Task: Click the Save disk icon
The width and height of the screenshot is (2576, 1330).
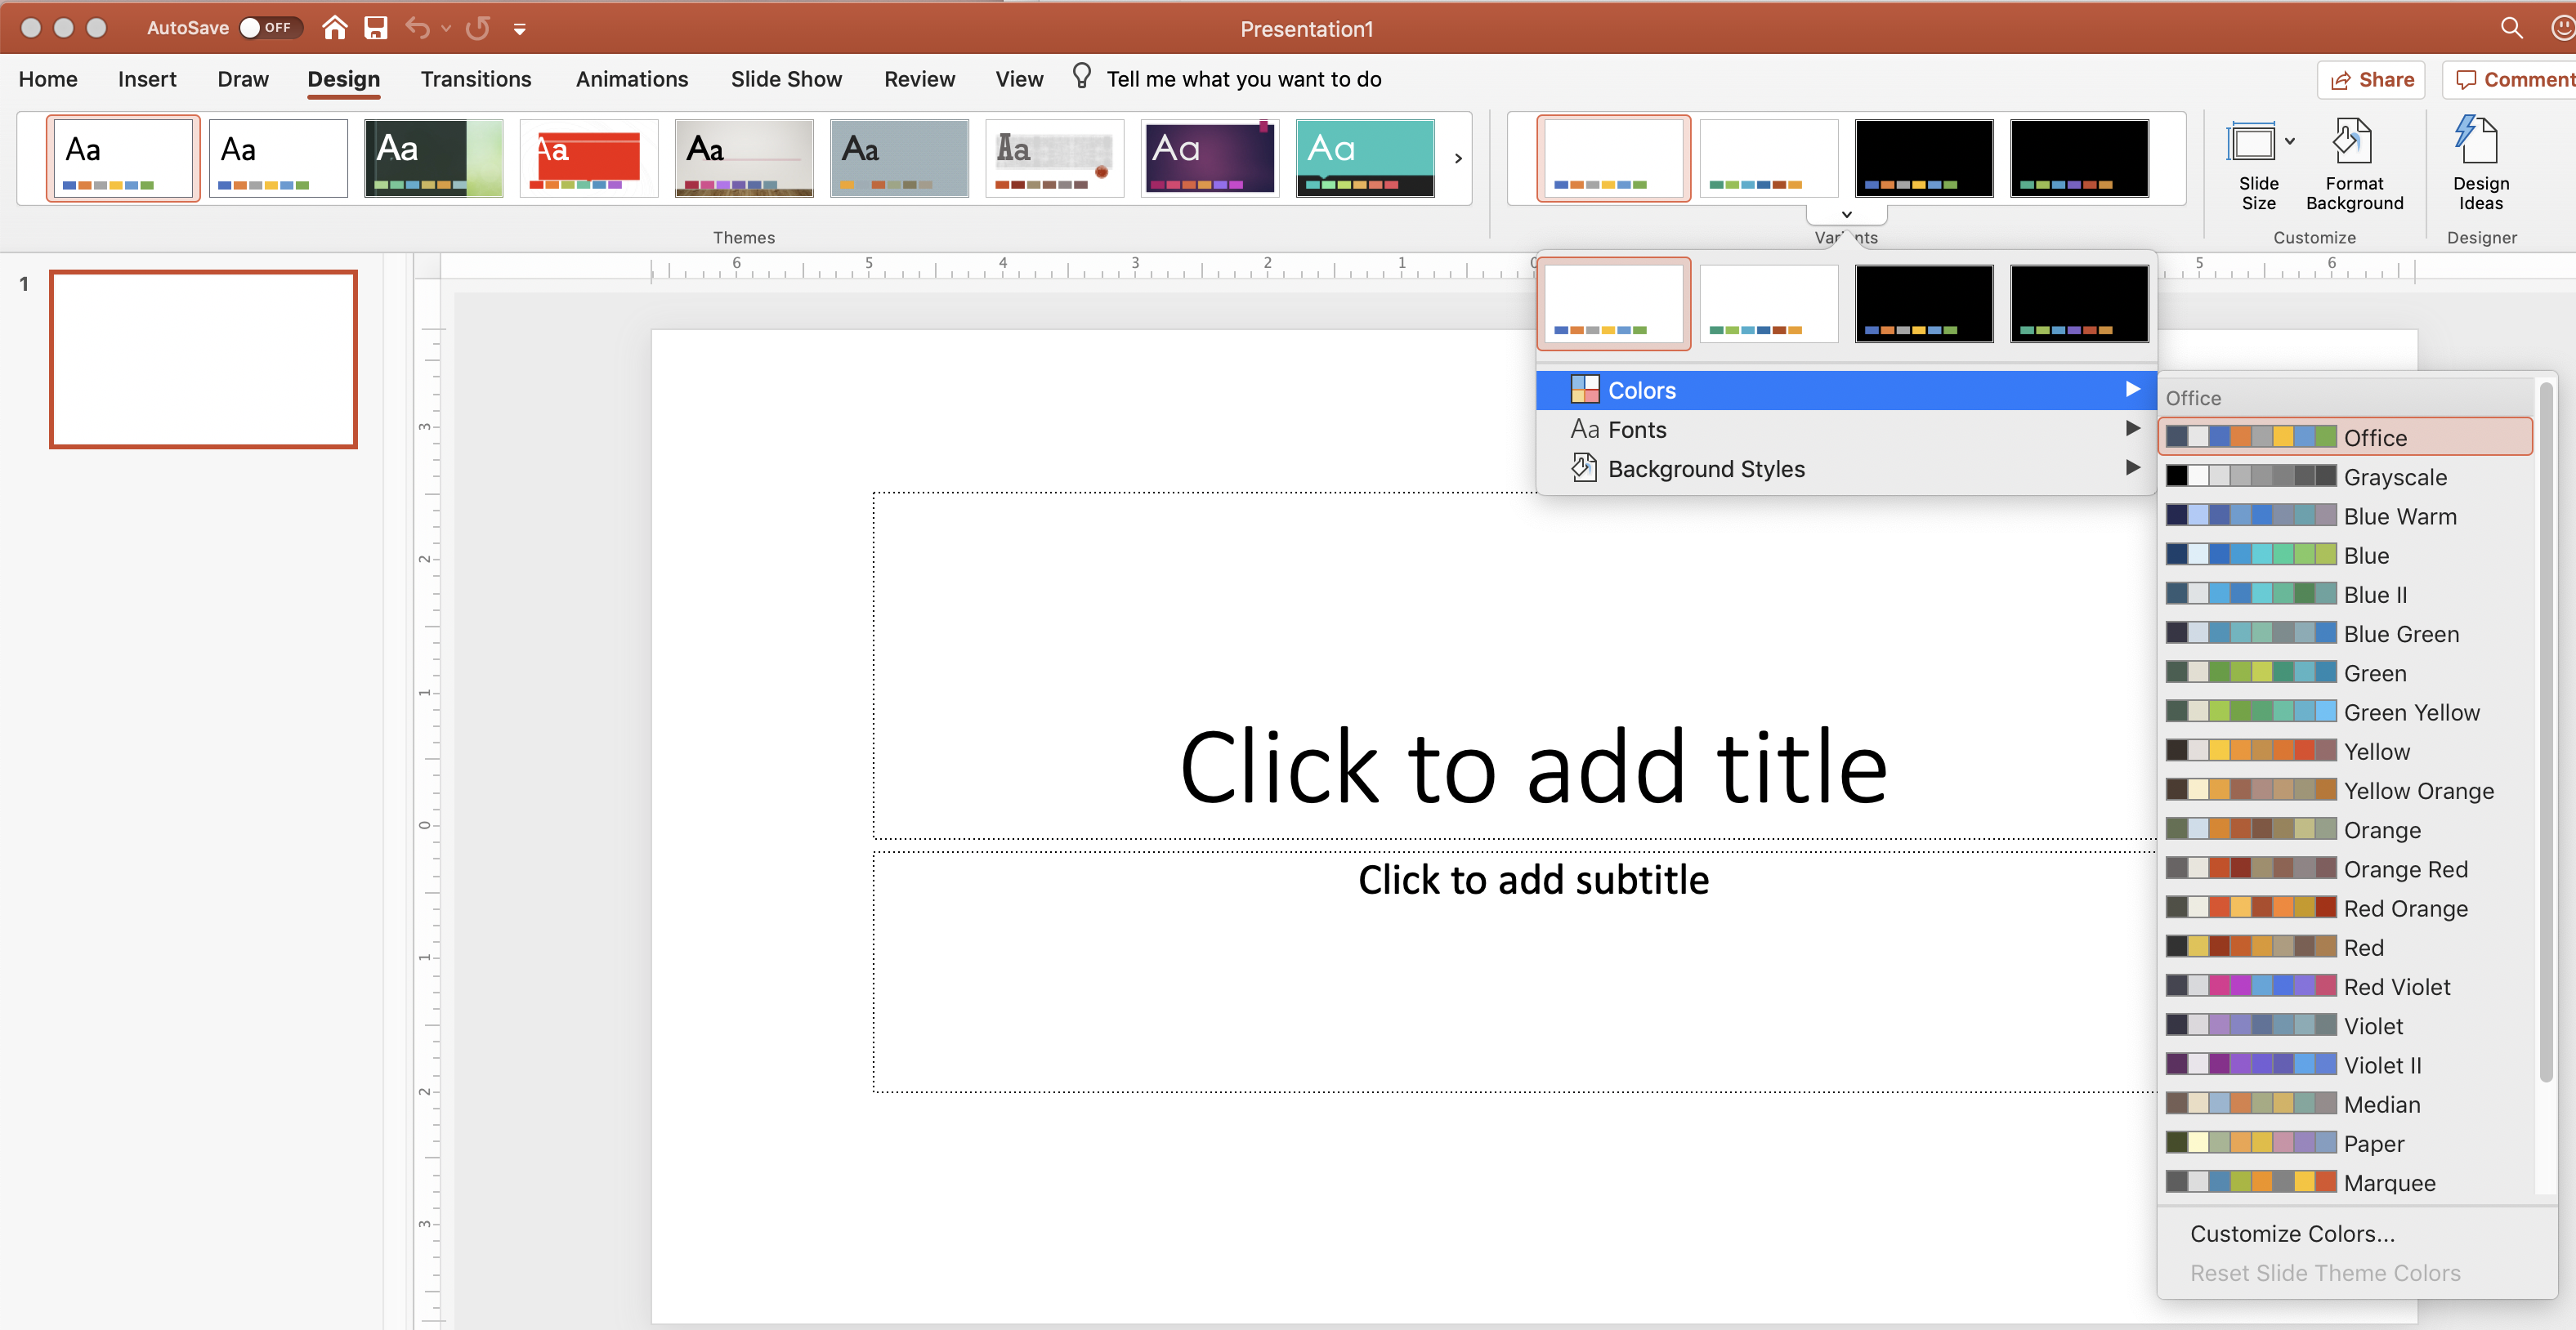Action: 375,28
